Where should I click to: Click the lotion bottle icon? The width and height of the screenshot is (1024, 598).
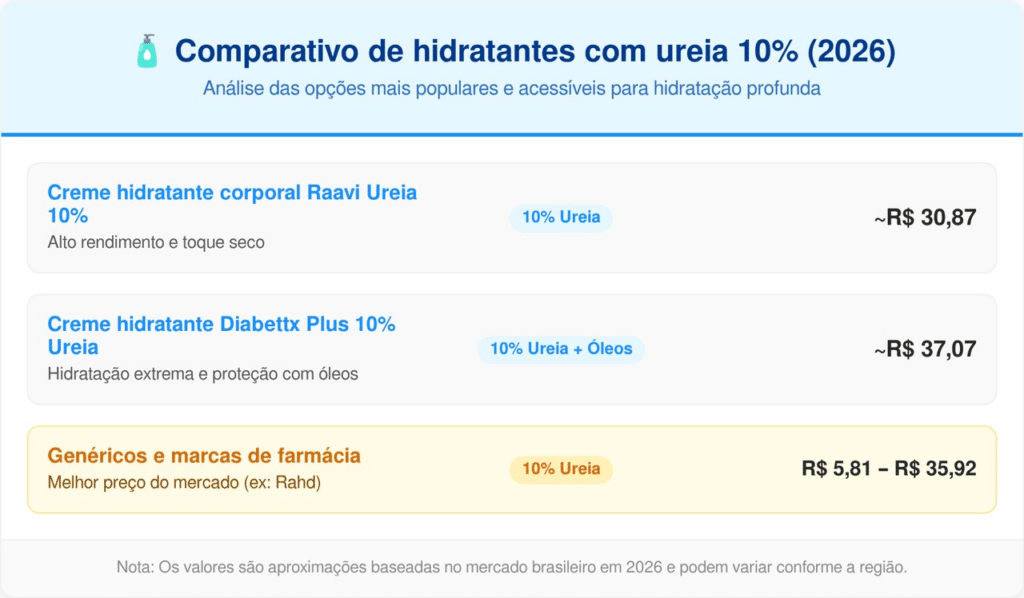(147, 51)
